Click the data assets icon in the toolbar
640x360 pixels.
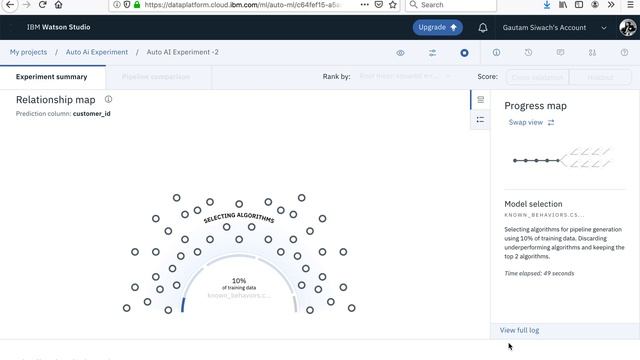(x=592, y=53)
